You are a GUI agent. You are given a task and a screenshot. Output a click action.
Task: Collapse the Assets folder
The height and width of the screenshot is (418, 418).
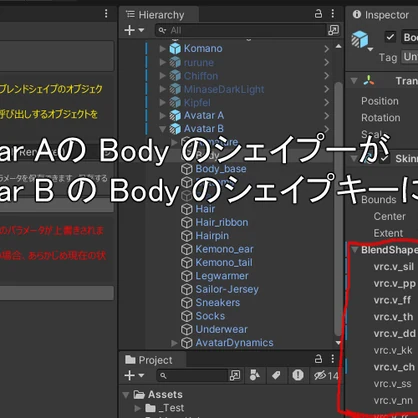(126, 395)
